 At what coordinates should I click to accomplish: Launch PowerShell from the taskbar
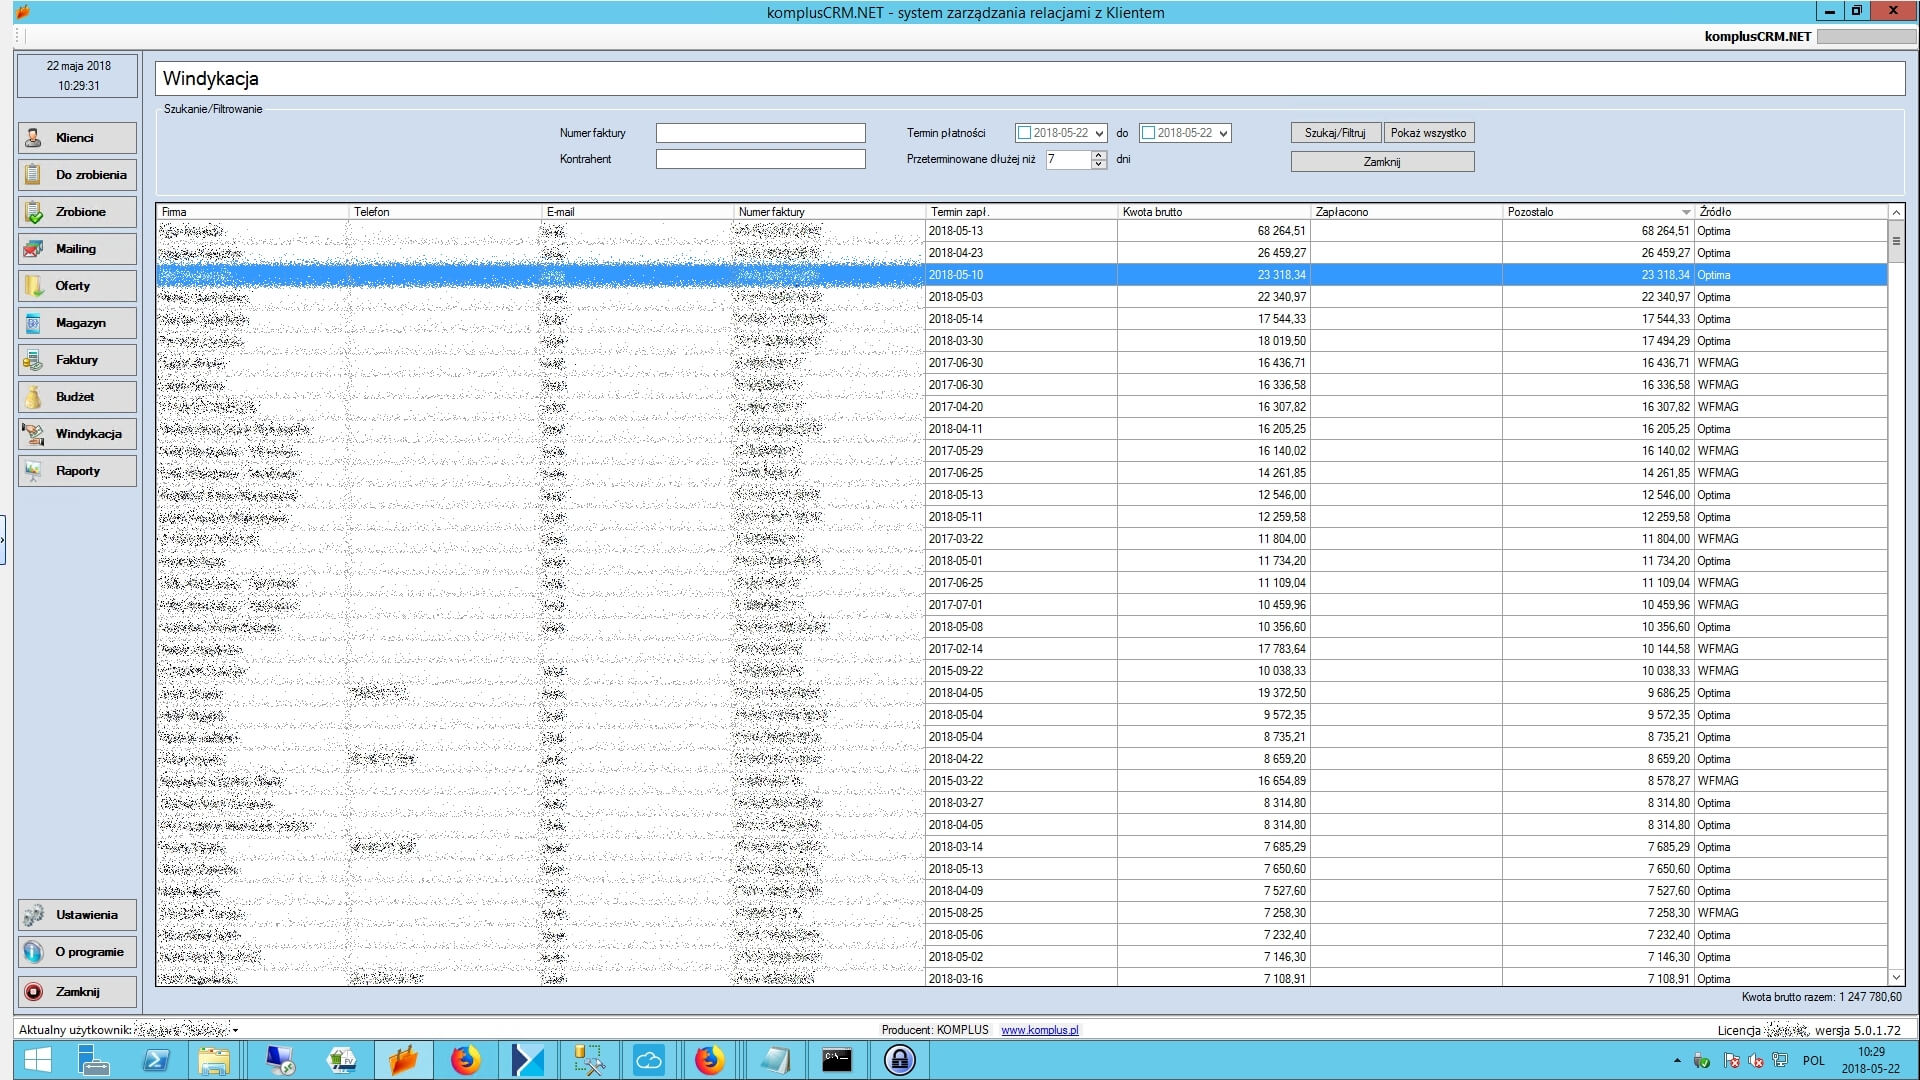point(156,1060)
